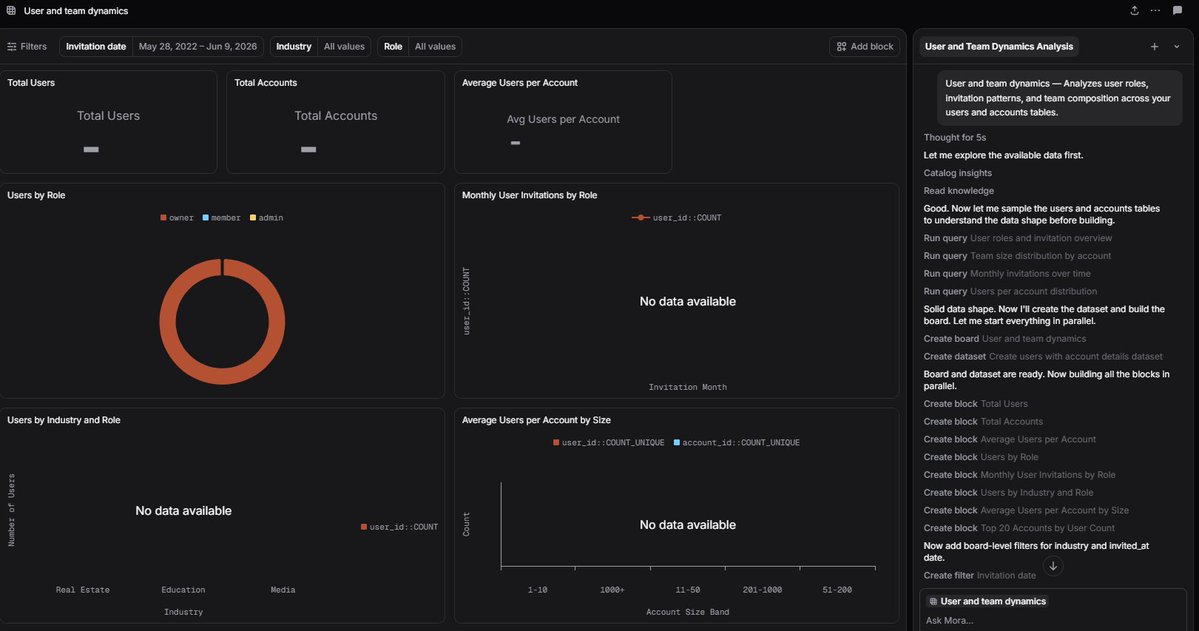The width and height of the screenshot is (1199, 631).
Task: Select the Users by Role block title
Action: [36, 195]
